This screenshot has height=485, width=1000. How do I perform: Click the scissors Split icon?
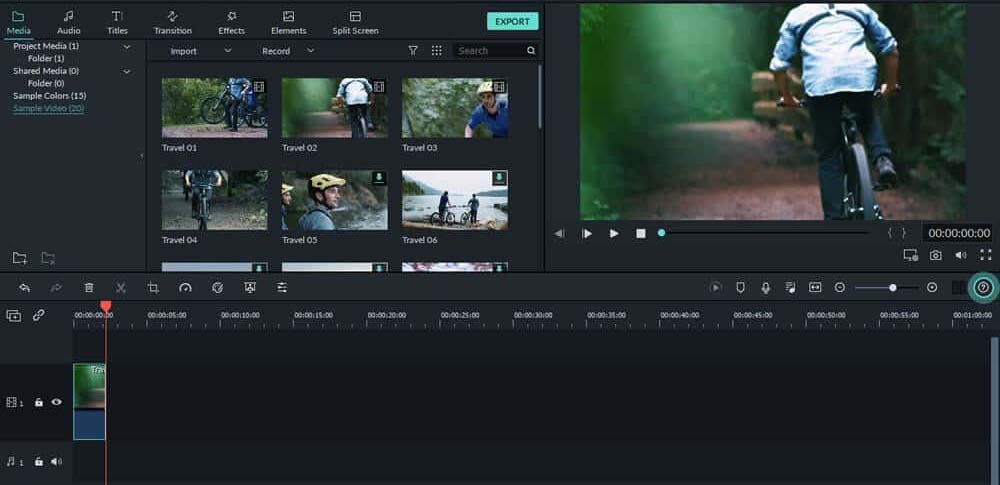121,288
